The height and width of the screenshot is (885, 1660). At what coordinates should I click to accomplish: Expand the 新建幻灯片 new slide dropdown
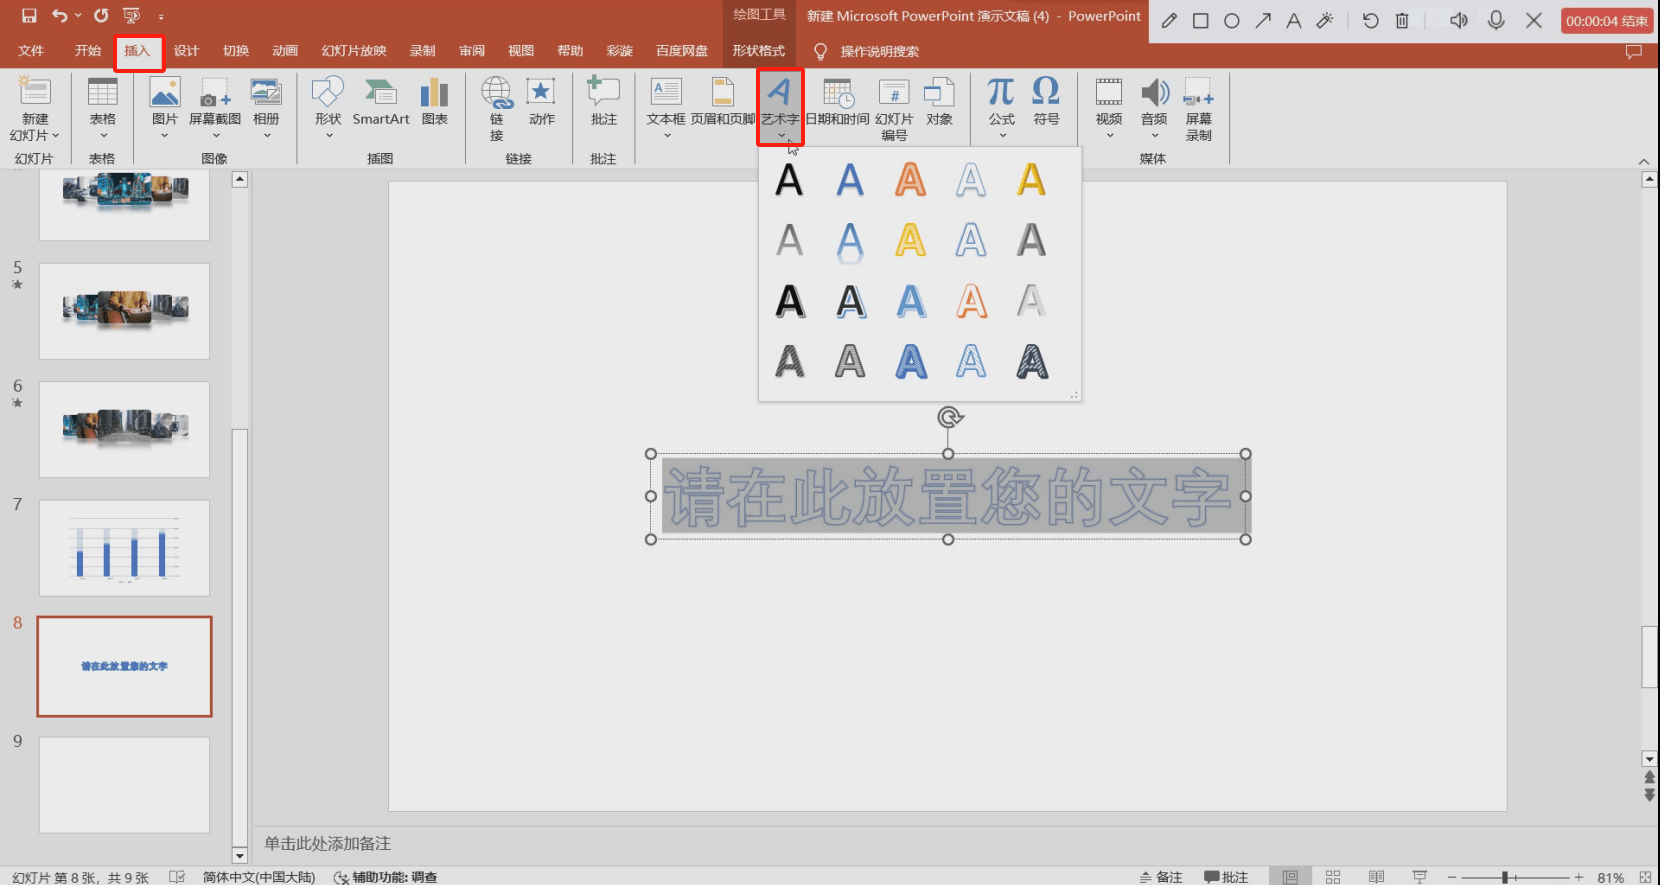click(x=35, y=135)
